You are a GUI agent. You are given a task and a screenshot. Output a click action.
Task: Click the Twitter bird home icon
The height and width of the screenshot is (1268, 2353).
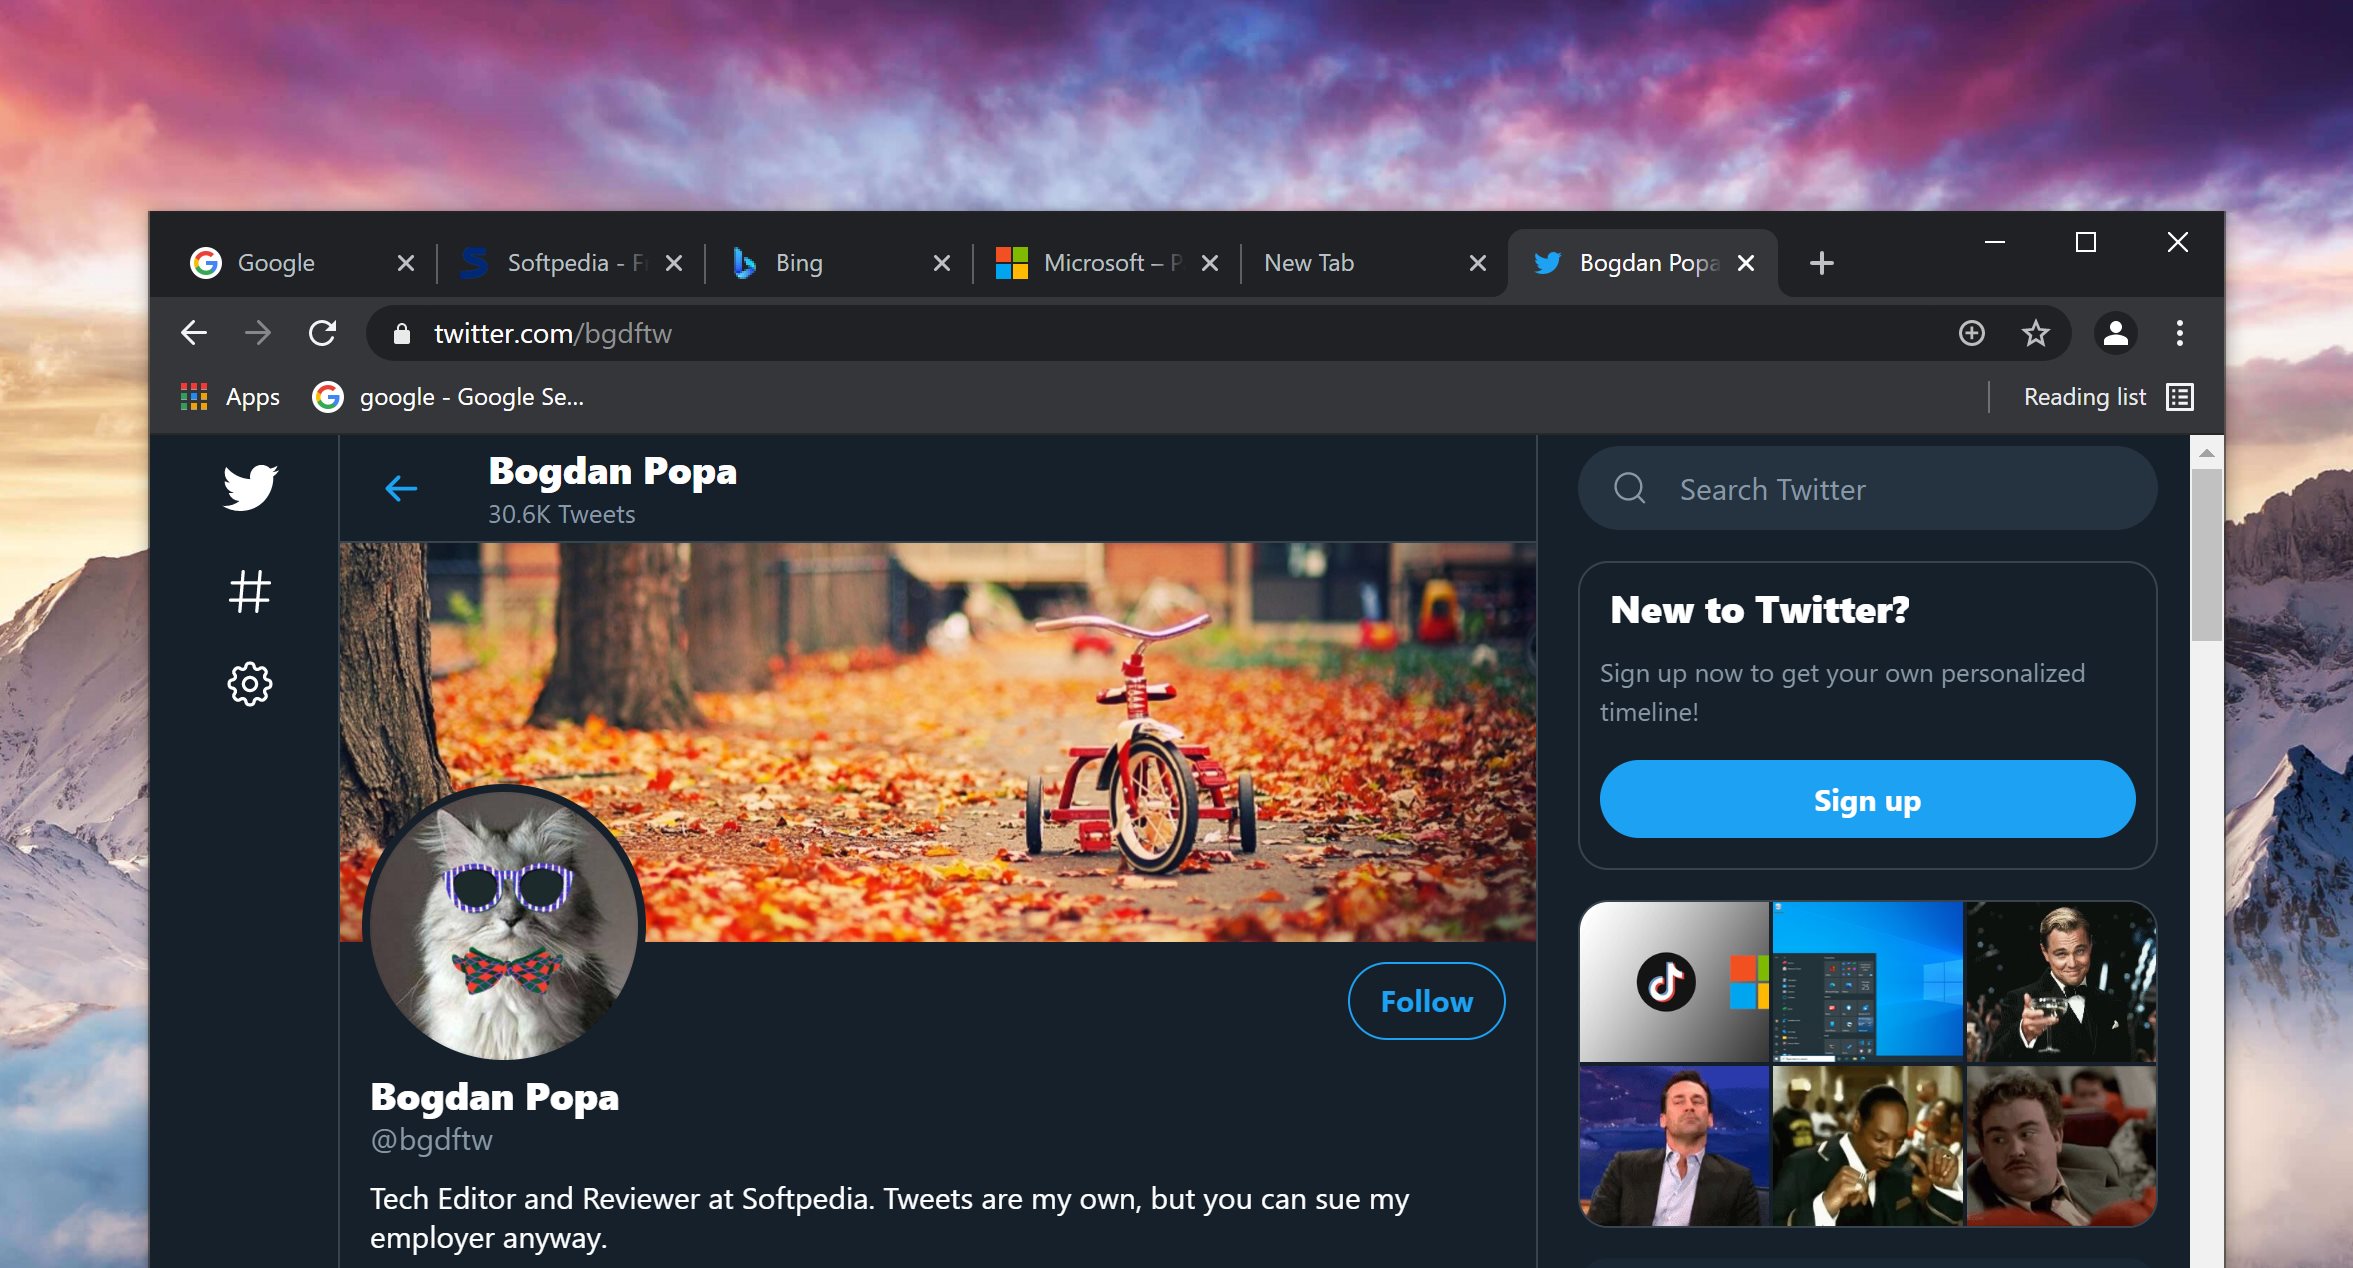pyautogui.click(x=252, y=489)
